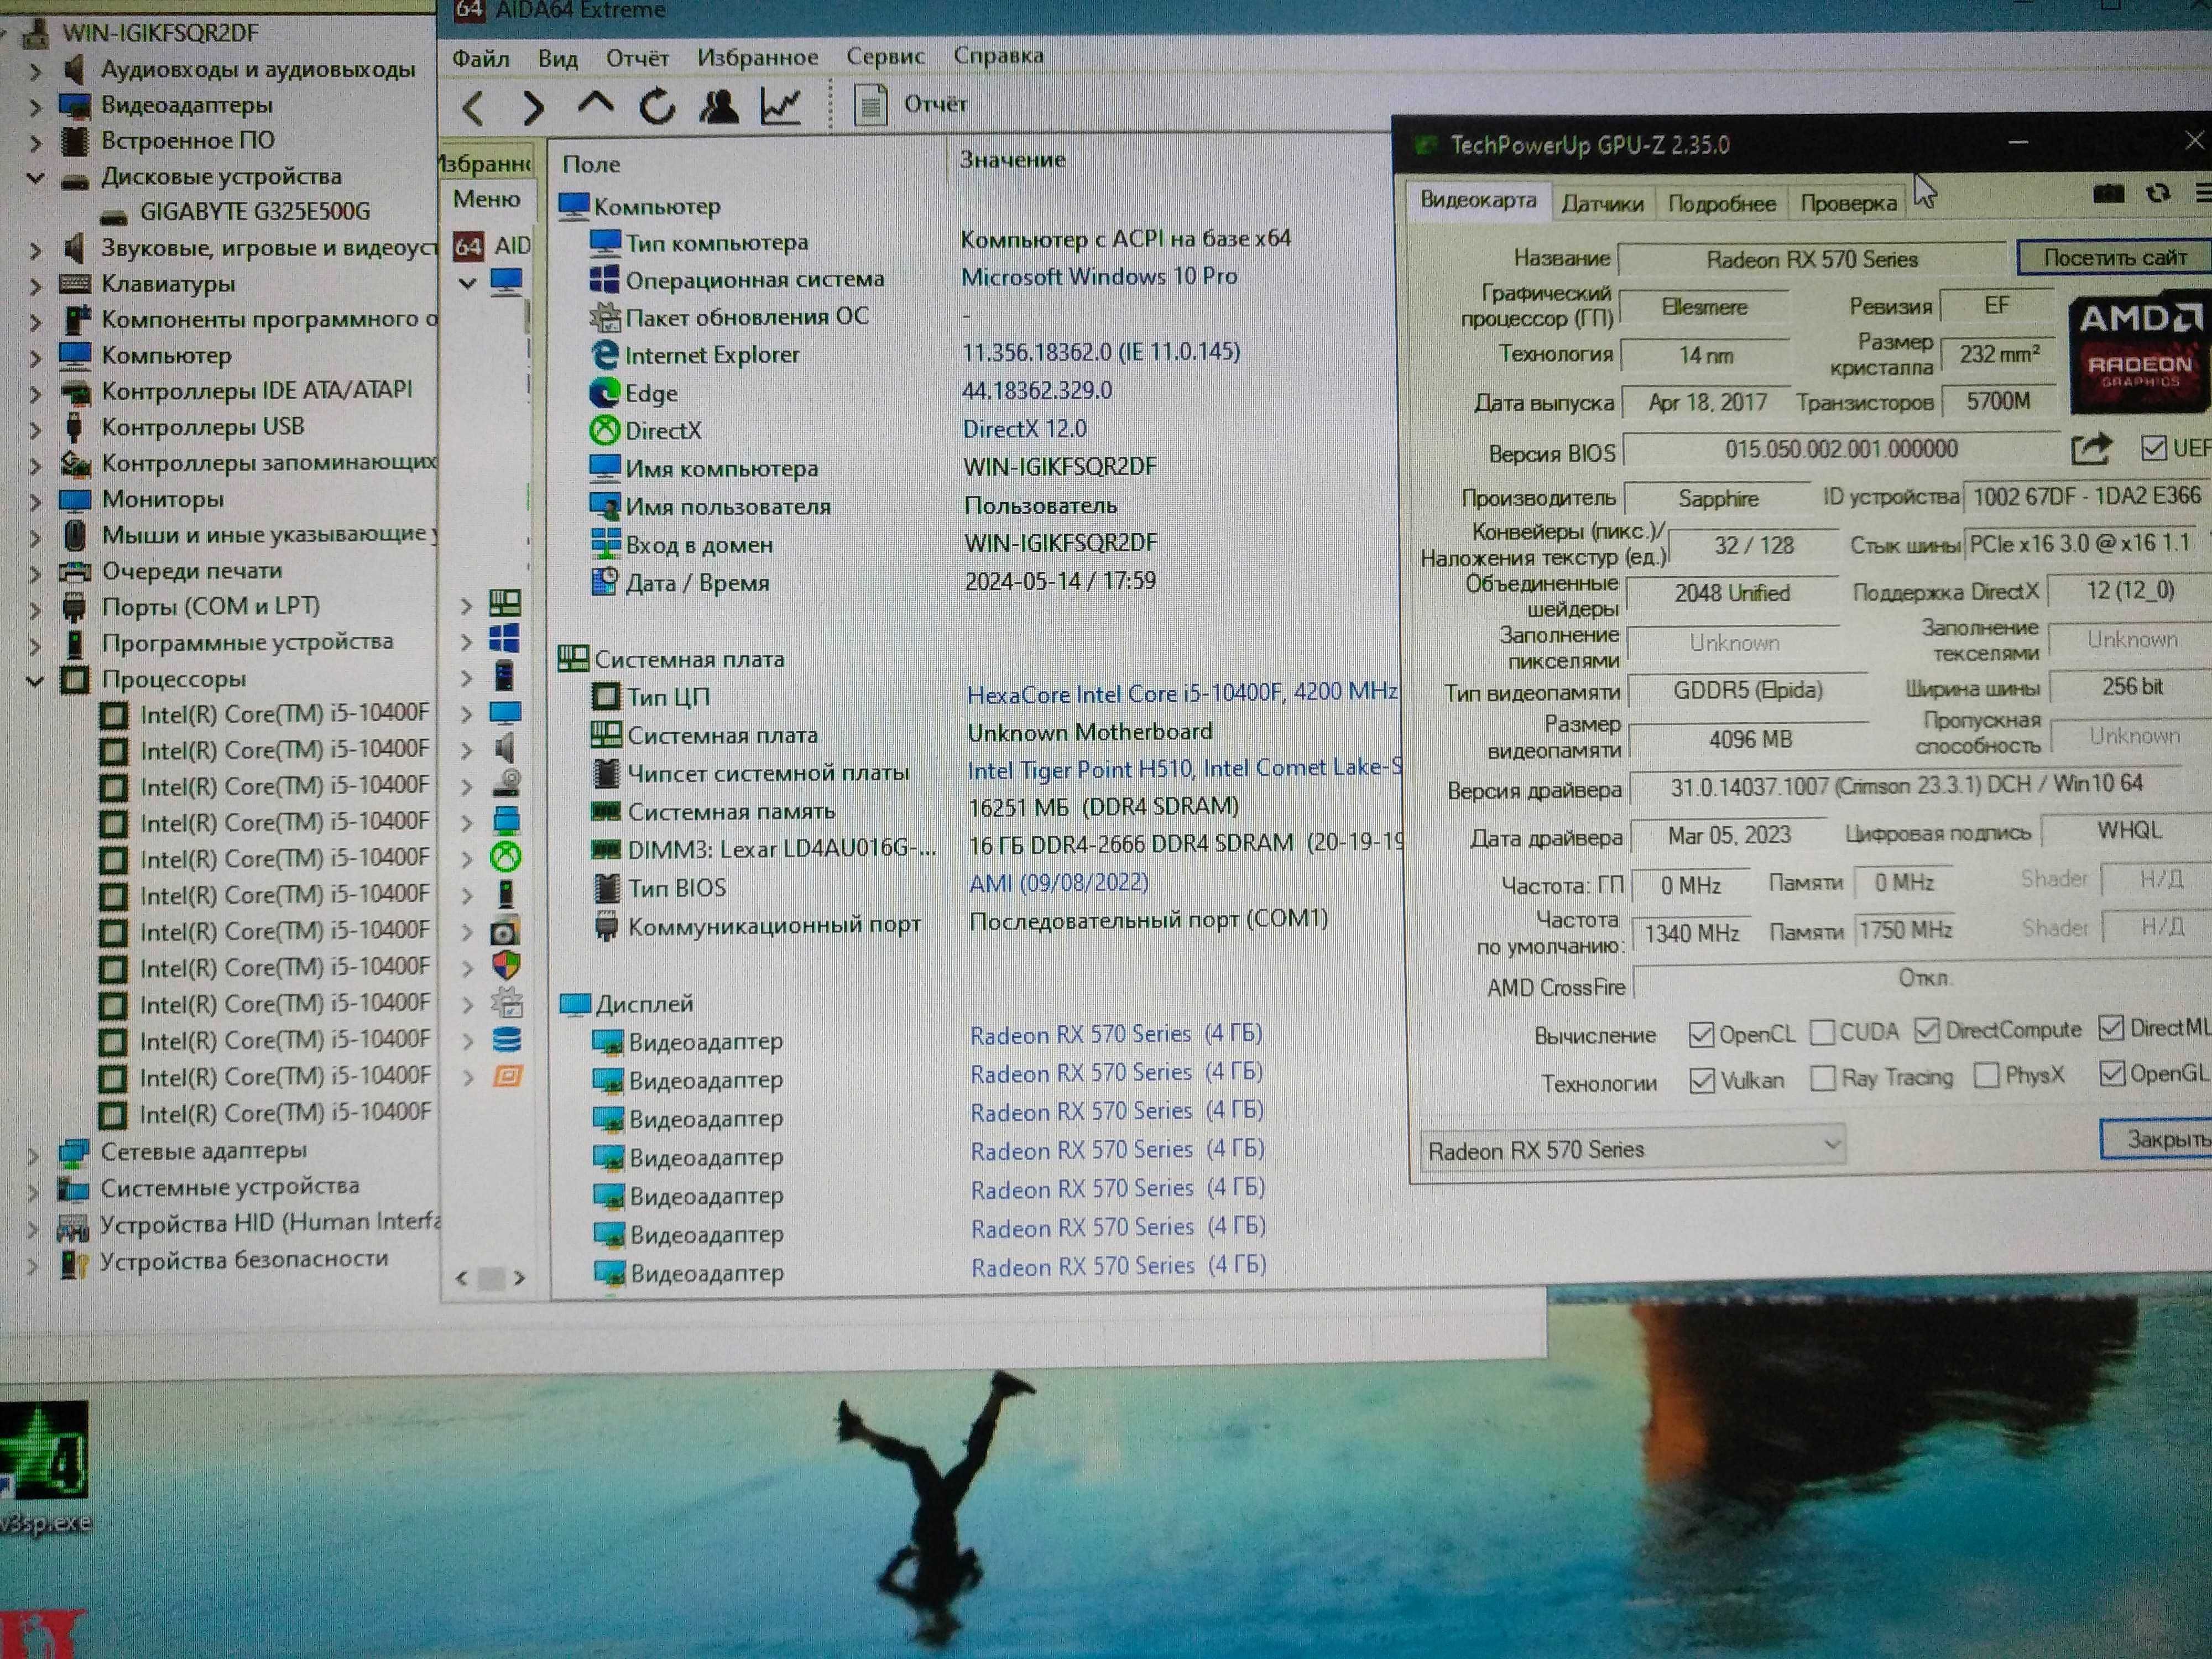The image size is (2212, 1659).
Task: Toggle the CUDA checkbox
Action: coord(1822,1032)
